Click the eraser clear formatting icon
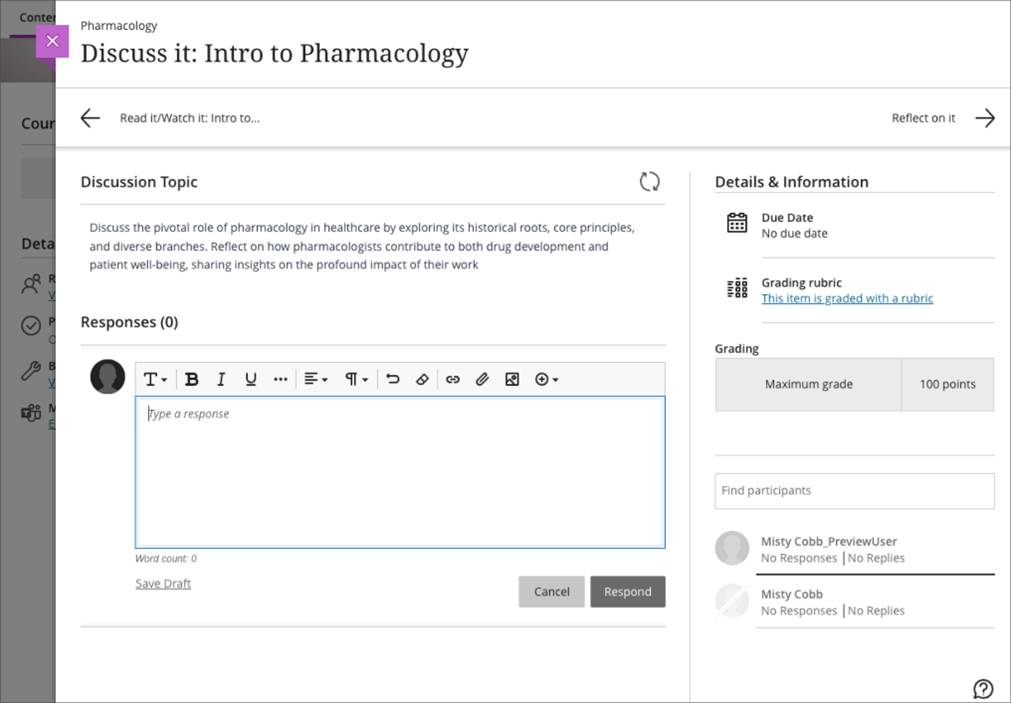Screen dimensions: 1011x703 click(x=422, y=379)
